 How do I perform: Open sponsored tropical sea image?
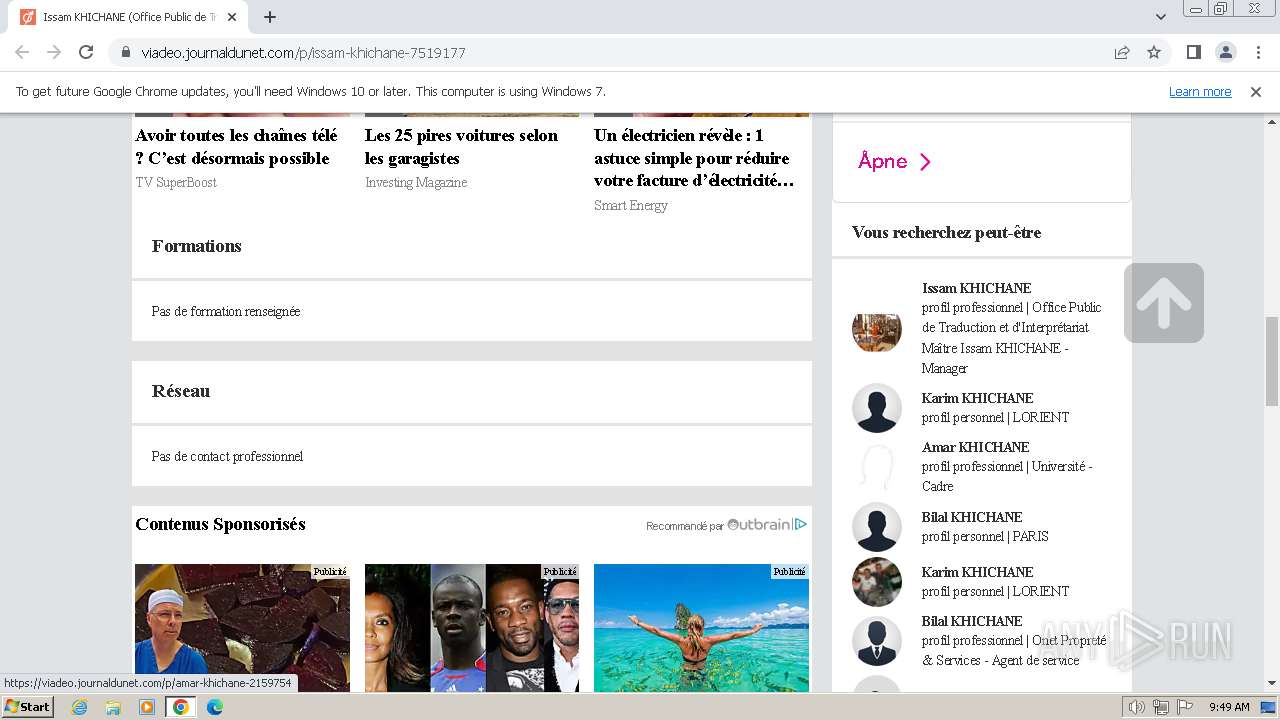coord(701,628)
